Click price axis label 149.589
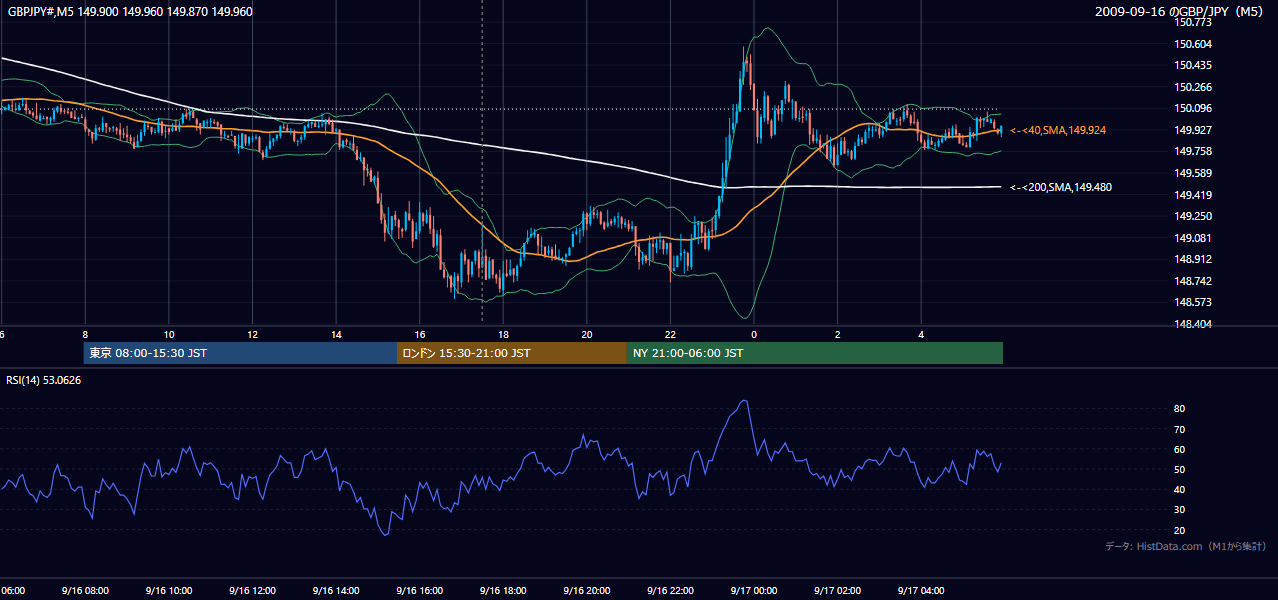The image size is (1278, 600). 1194,173
